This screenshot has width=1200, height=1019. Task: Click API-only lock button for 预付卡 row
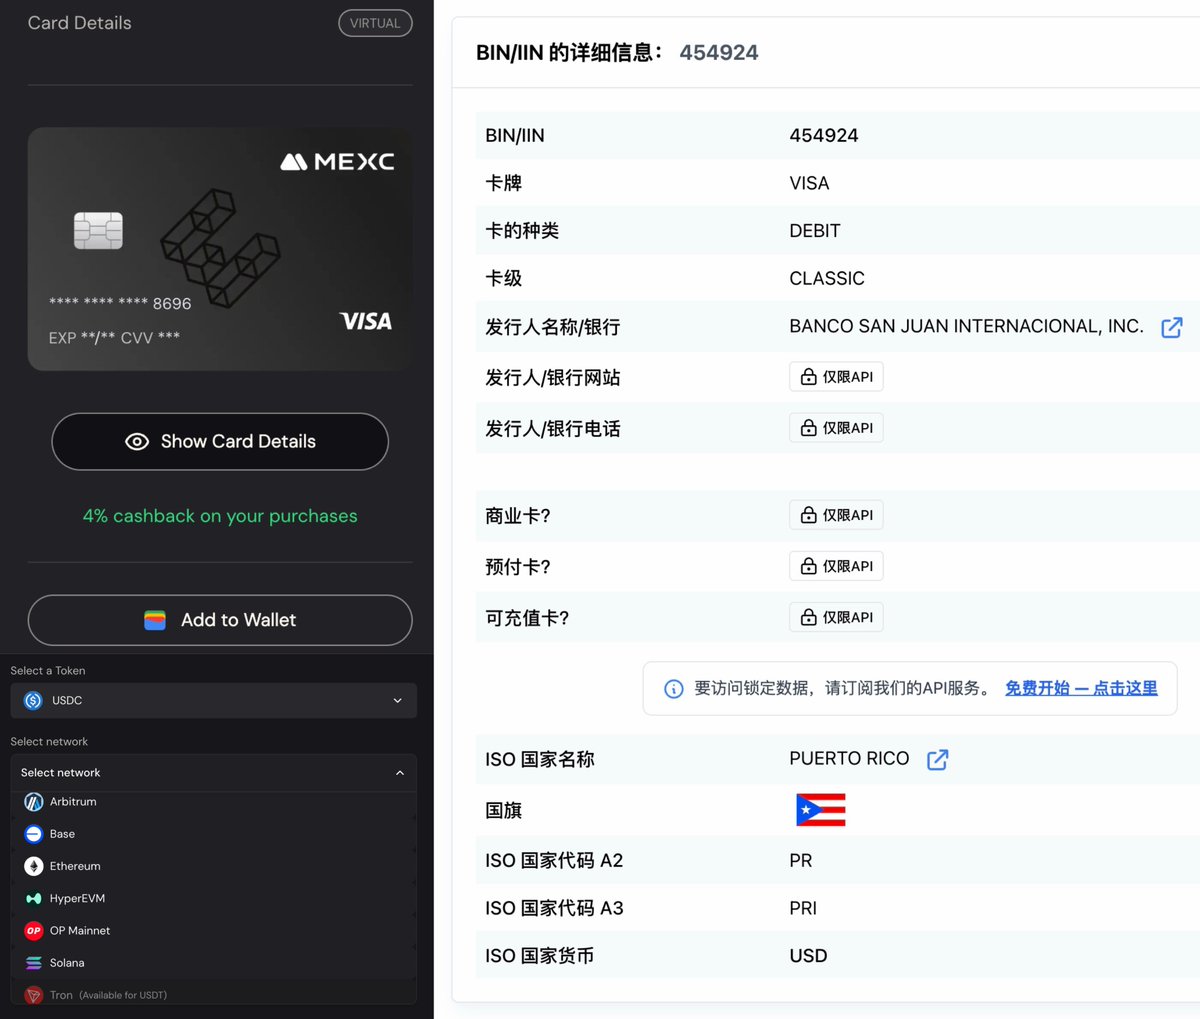tap(836, 566)
